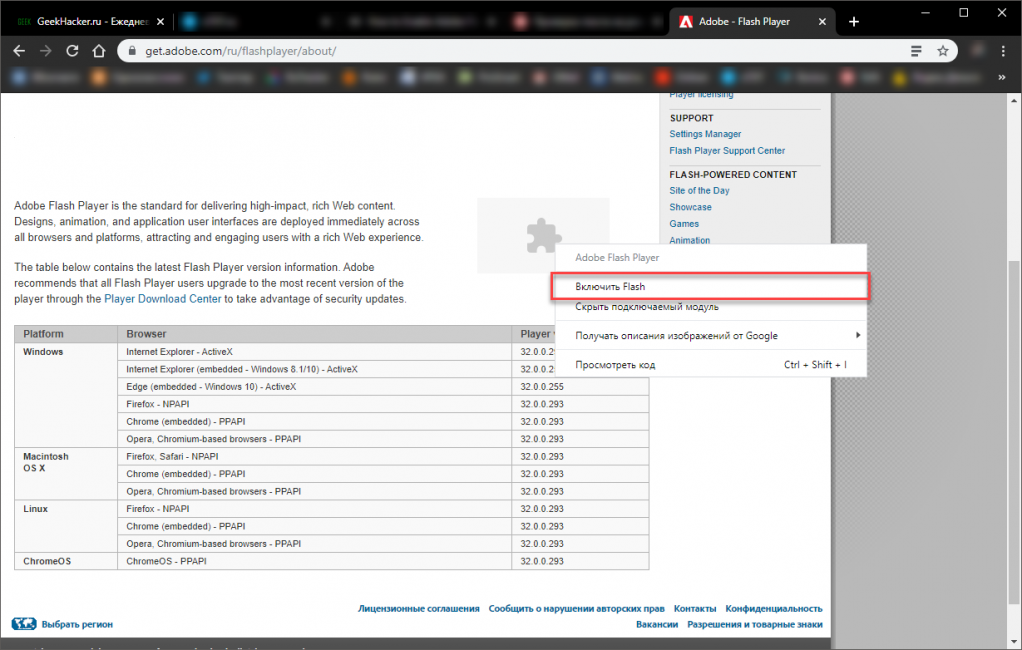Click the blocked Flash plugin puzzle icon
The height and width of the screenshot is (650, 1022).
tap(543, 236)
